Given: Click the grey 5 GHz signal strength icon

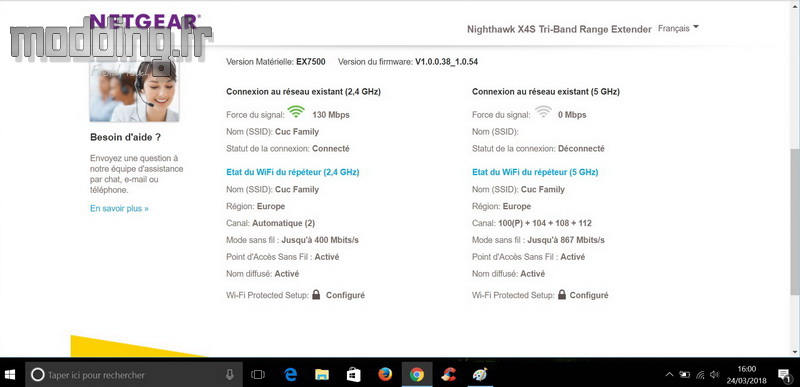Looking at the screenshot, I should pos(543,112).
